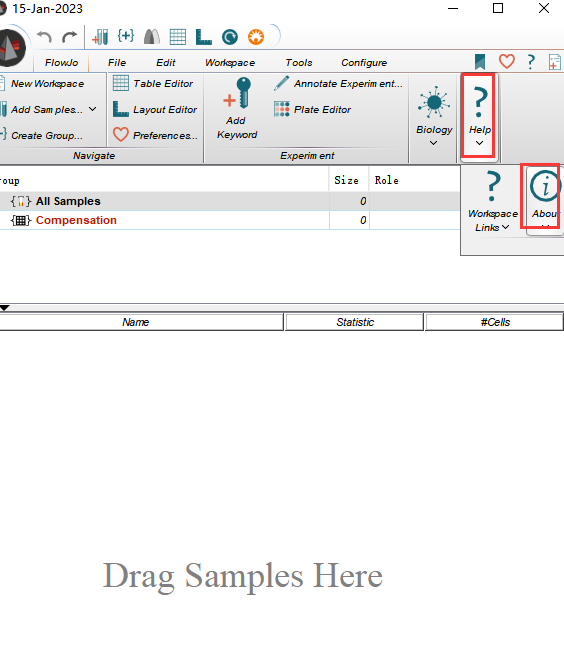
Task: Open the Table Editor icon in quick toolbar
Action: [178, 37]
